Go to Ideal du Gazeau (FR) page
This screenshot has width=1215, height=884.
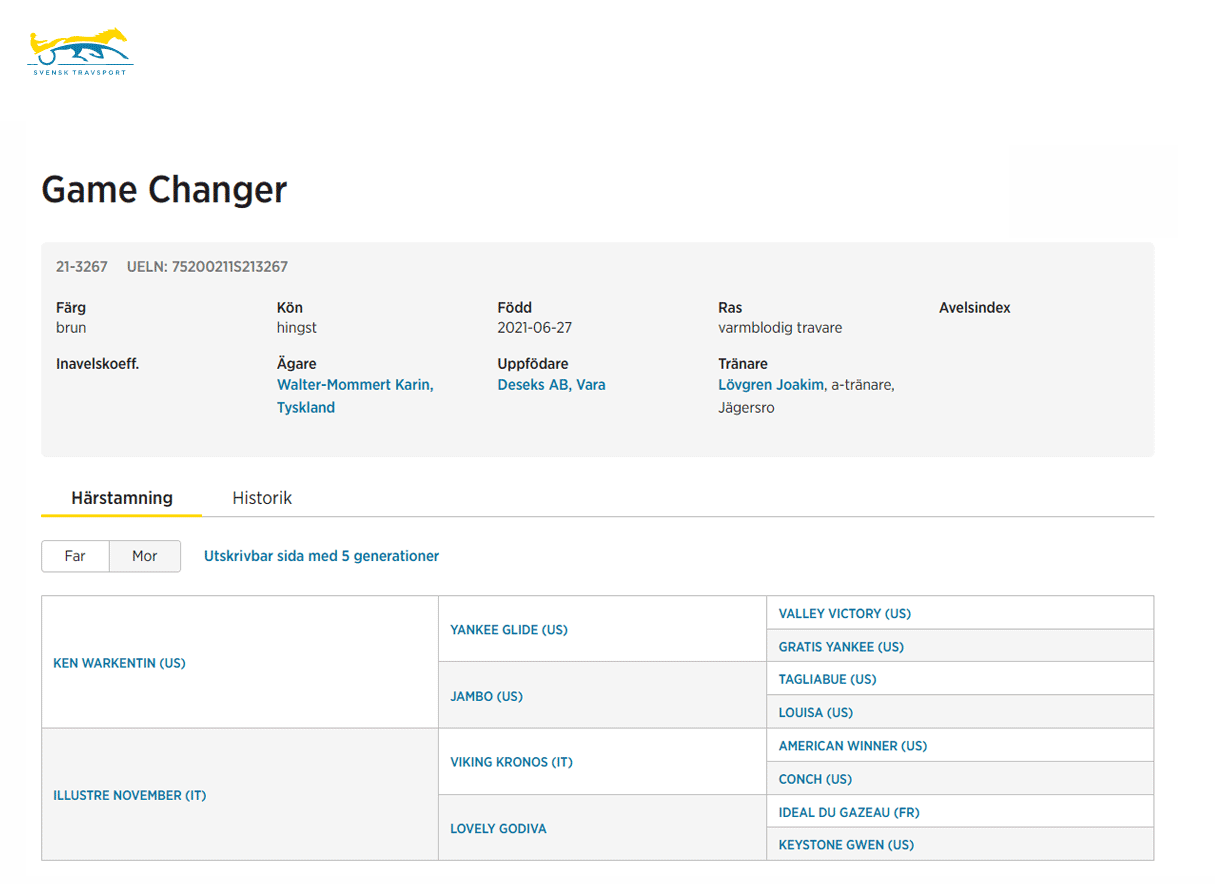click(848, 812)
